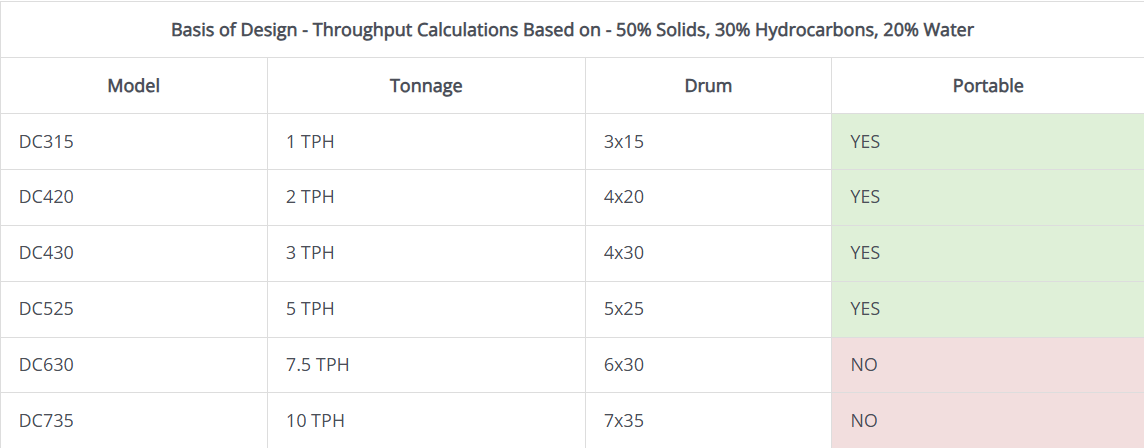Select the DC525 model cell
1144x448 pixels.
pos(46,309)
